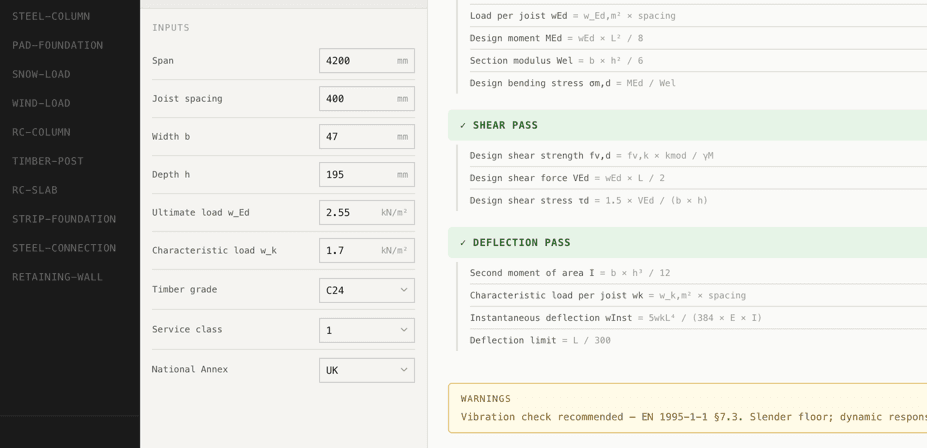Click the Depth h input field

367,174
